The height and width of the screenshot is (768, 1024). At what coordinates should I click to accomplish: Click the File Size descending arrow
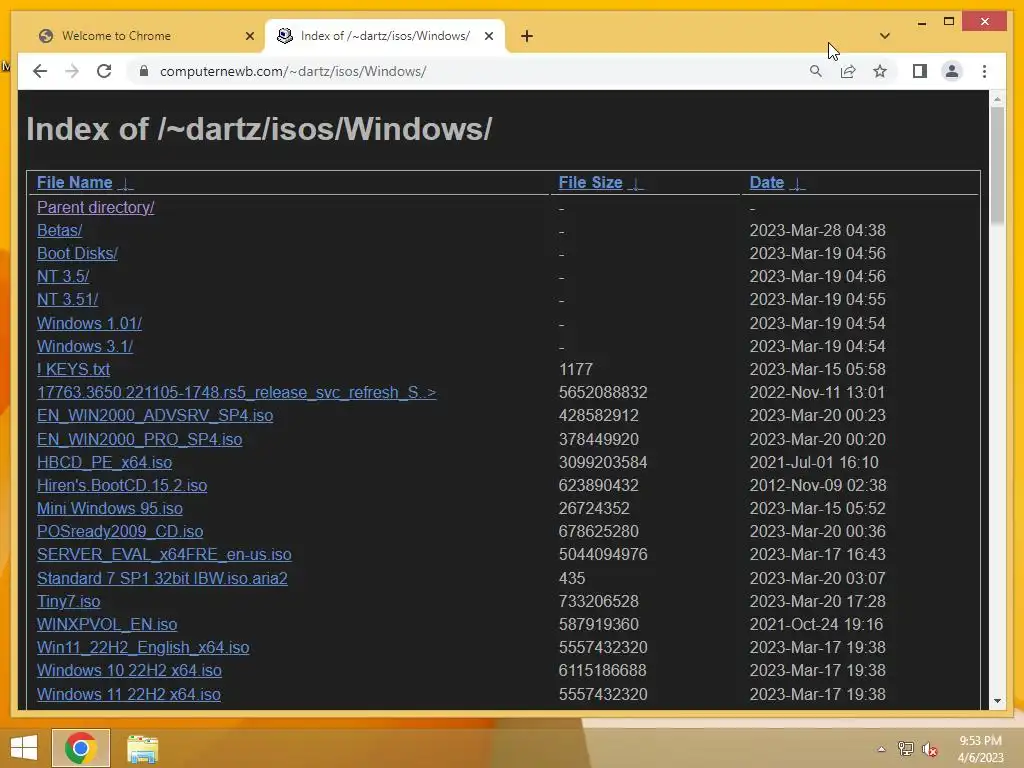pos(635,184)
